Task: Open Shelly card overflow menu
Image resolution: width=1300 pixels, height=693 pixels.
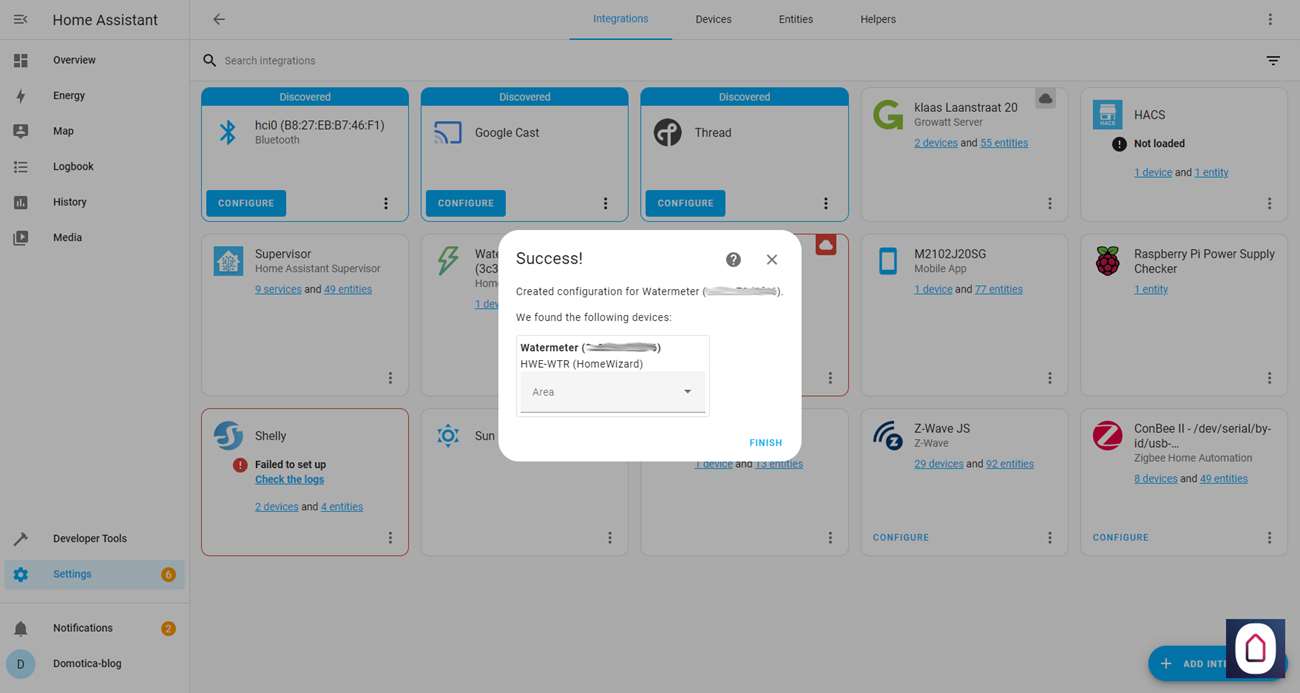Action: (x=390, y=537)
